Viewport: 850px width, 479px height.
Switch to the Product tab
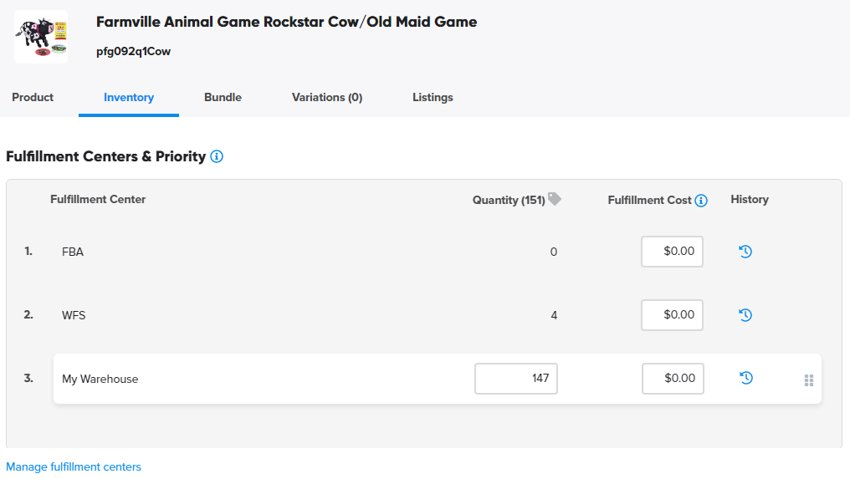pos(33,98)
